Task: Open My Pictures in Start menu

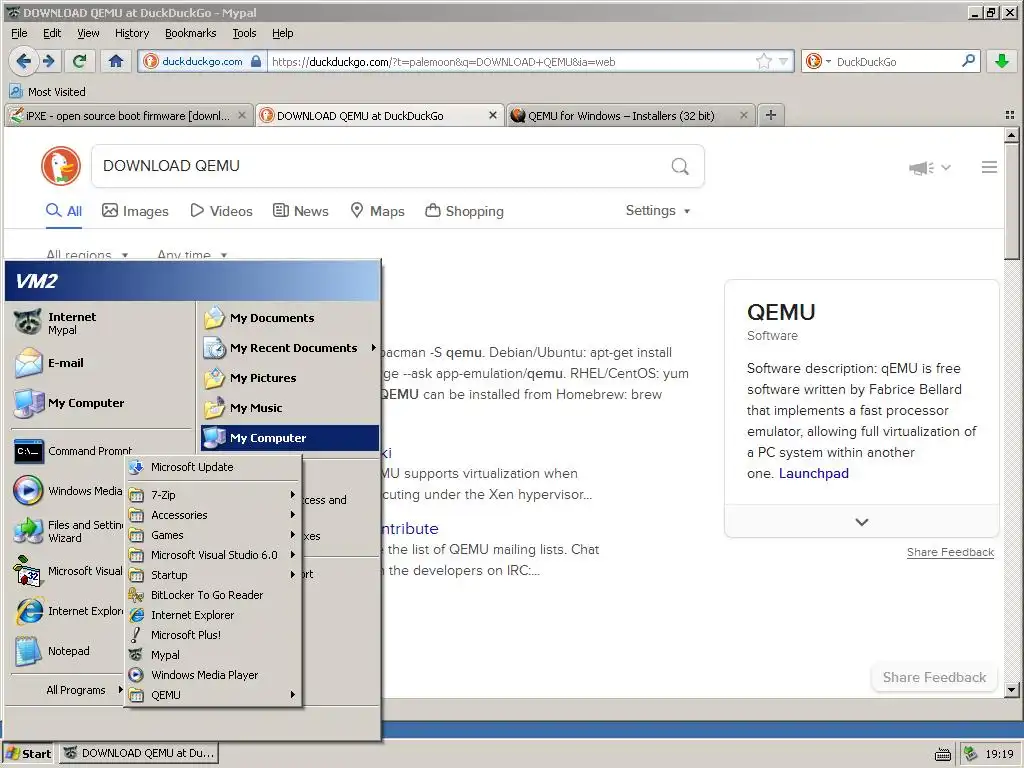Action: pyautogui.click(x=290, y=378)
